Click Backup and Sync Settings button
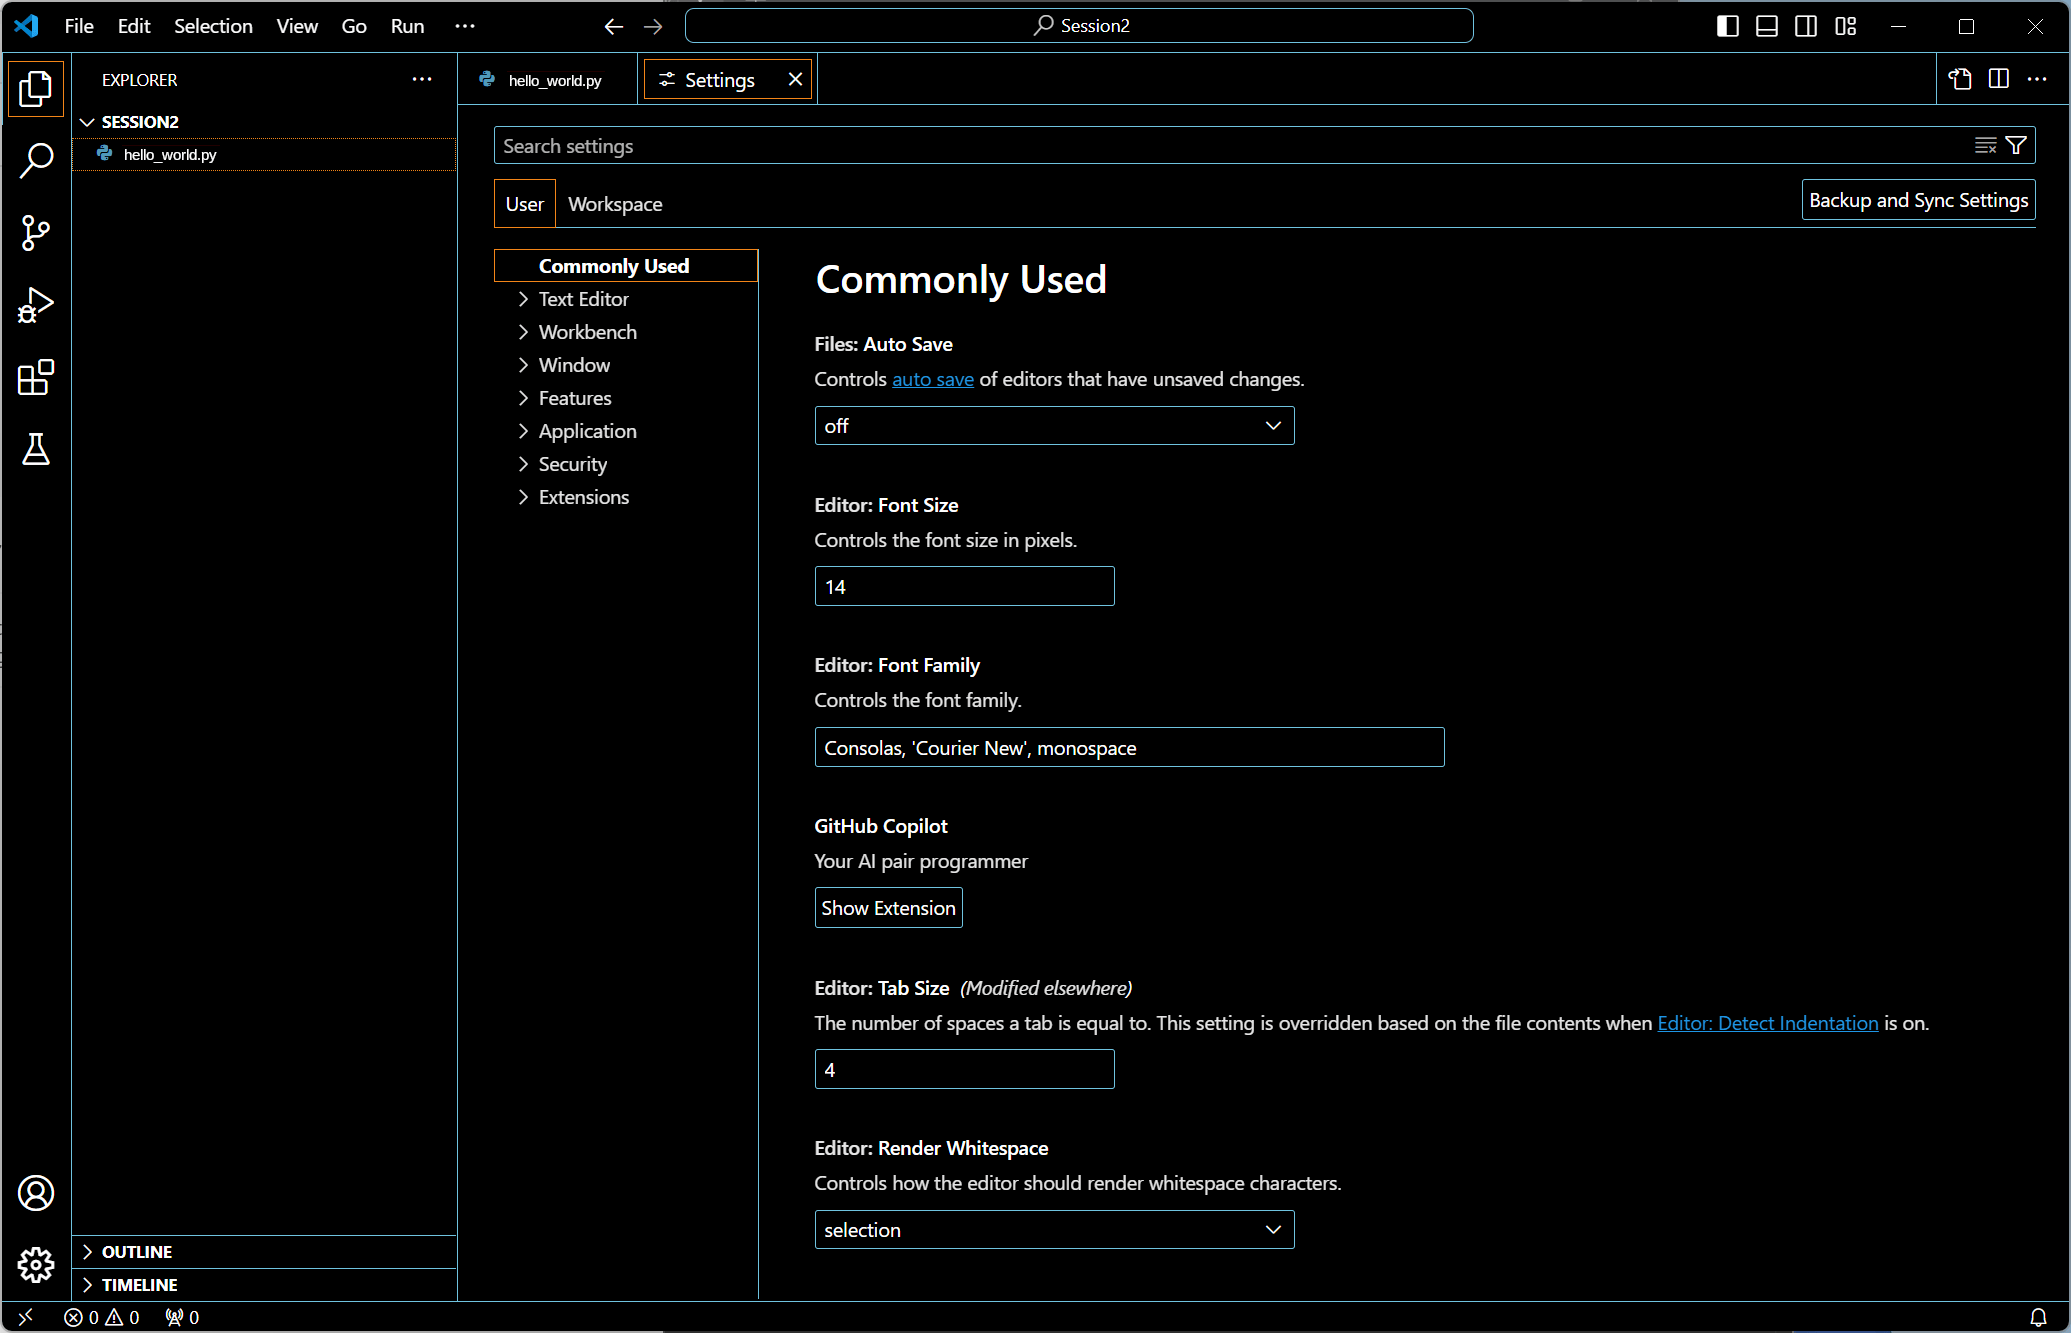 click(x=1918, y=200)
